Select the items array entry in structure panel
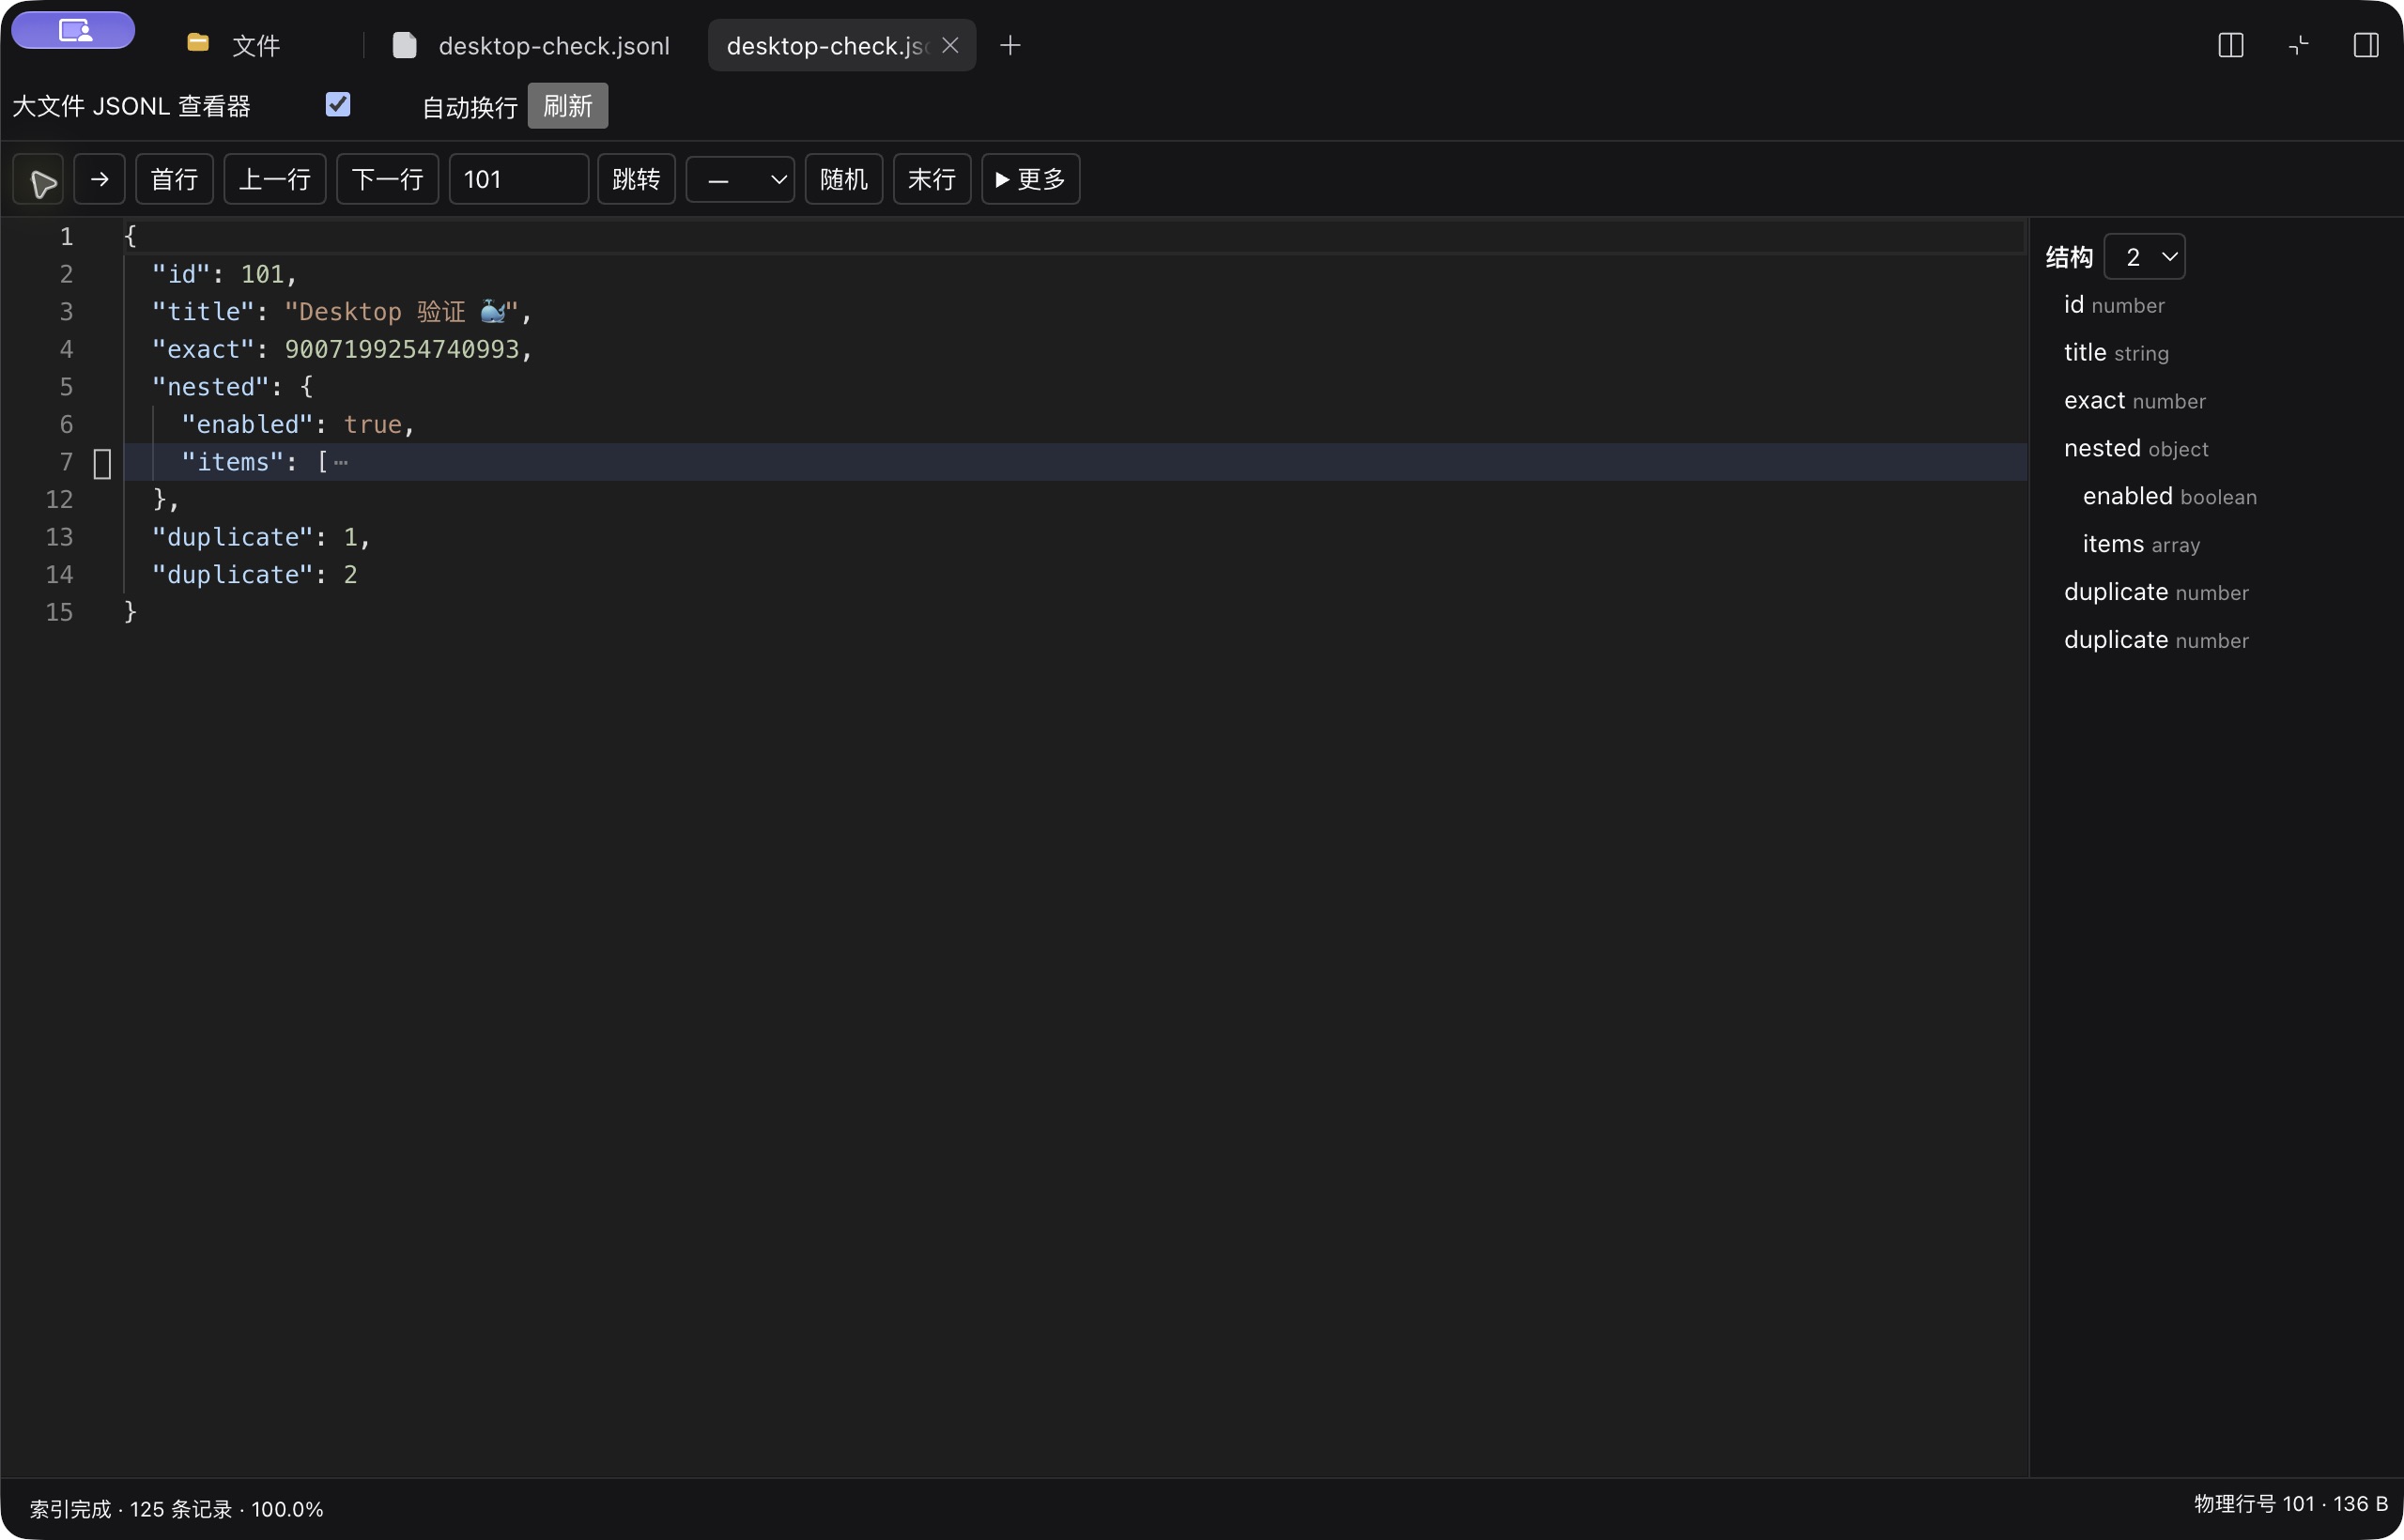 pos(2141,544)
